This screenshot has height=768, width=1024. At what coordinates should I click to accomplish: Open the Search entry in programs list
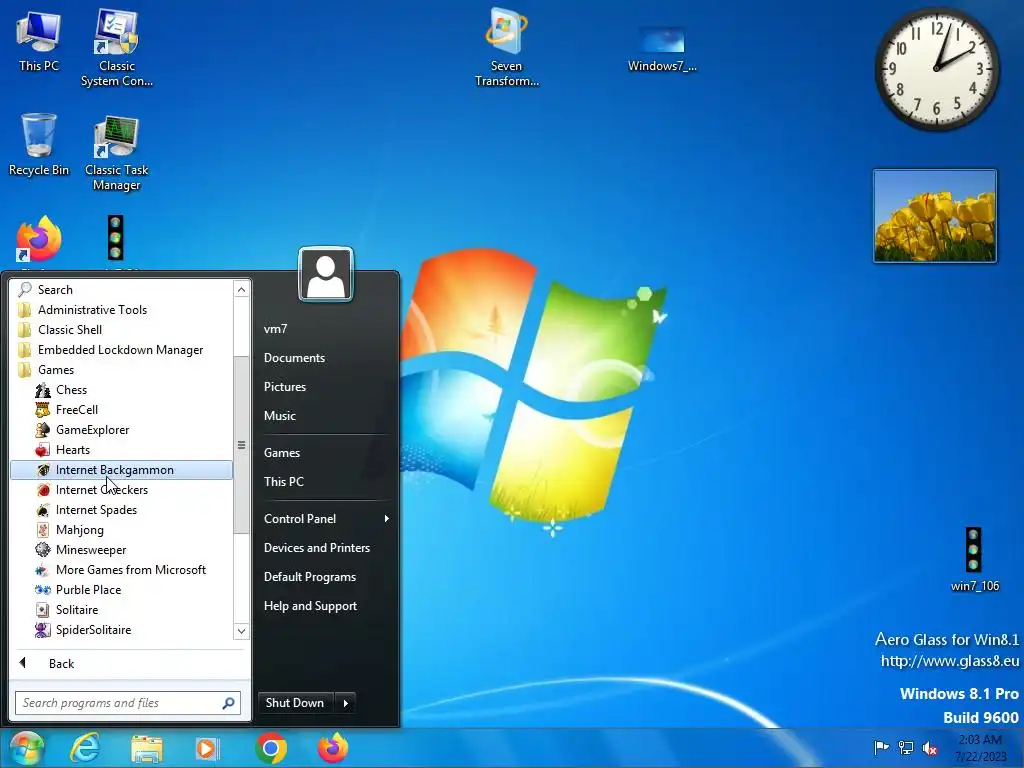click(x=121, y=290)
